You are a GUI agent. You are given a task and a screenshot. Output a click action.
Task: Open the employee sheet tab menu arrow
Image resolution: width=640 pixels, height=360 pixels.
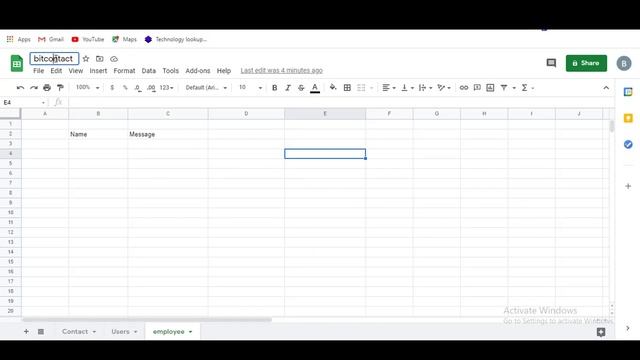(190, 332)
